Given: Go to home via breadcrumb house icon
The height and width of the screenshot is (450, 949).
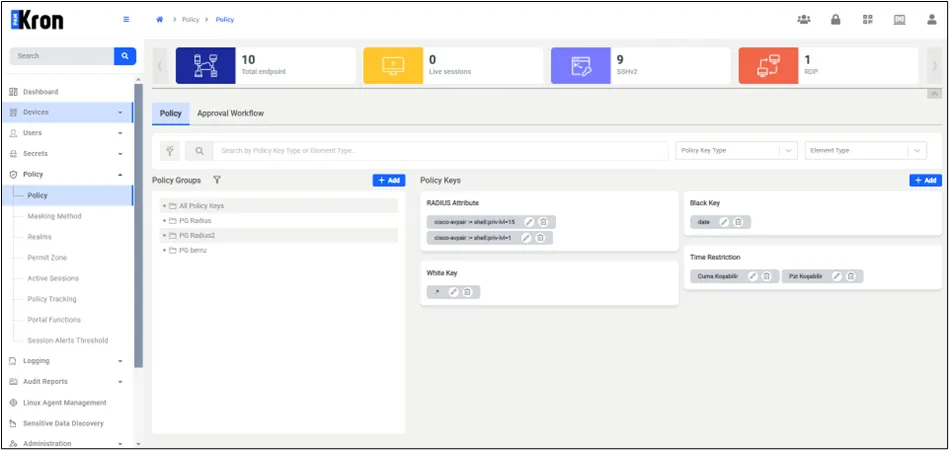Looking at the screenshot, I should pos(160,19).
